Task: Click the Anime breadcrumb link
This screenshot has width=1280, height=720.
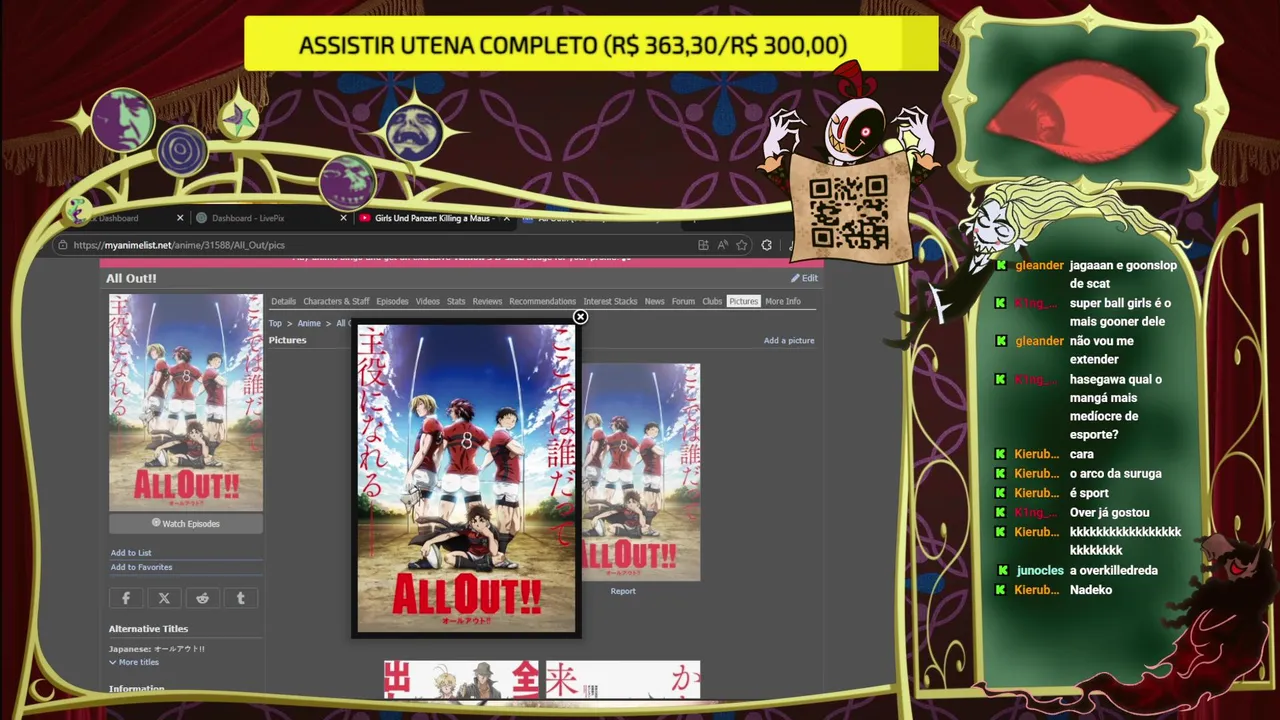Action: [309, 323]
